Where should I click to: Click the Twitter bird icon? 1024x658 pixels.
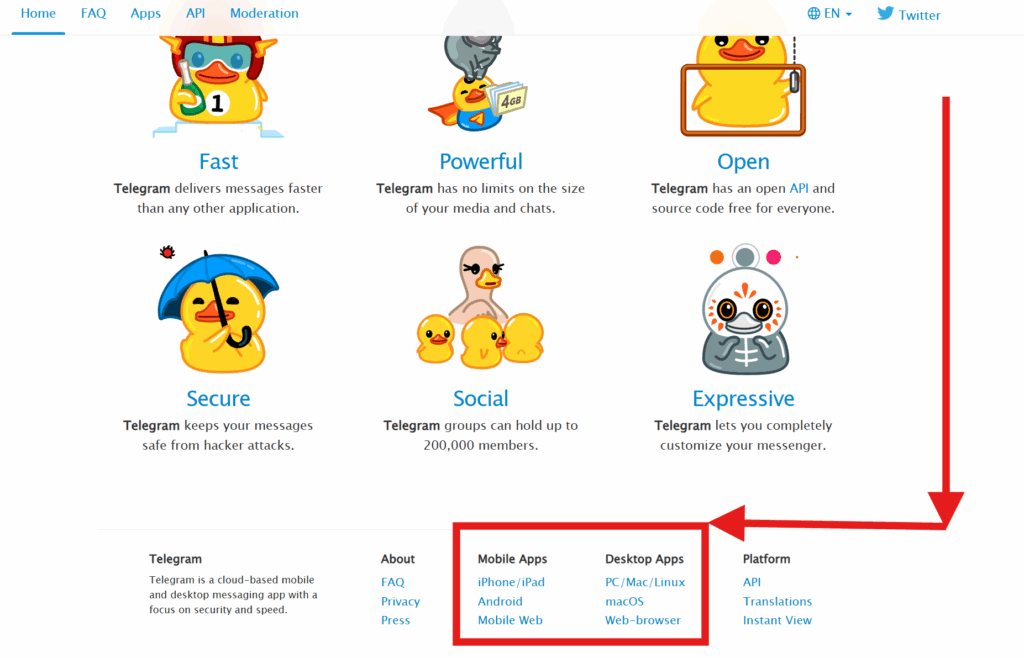point(885,13)
